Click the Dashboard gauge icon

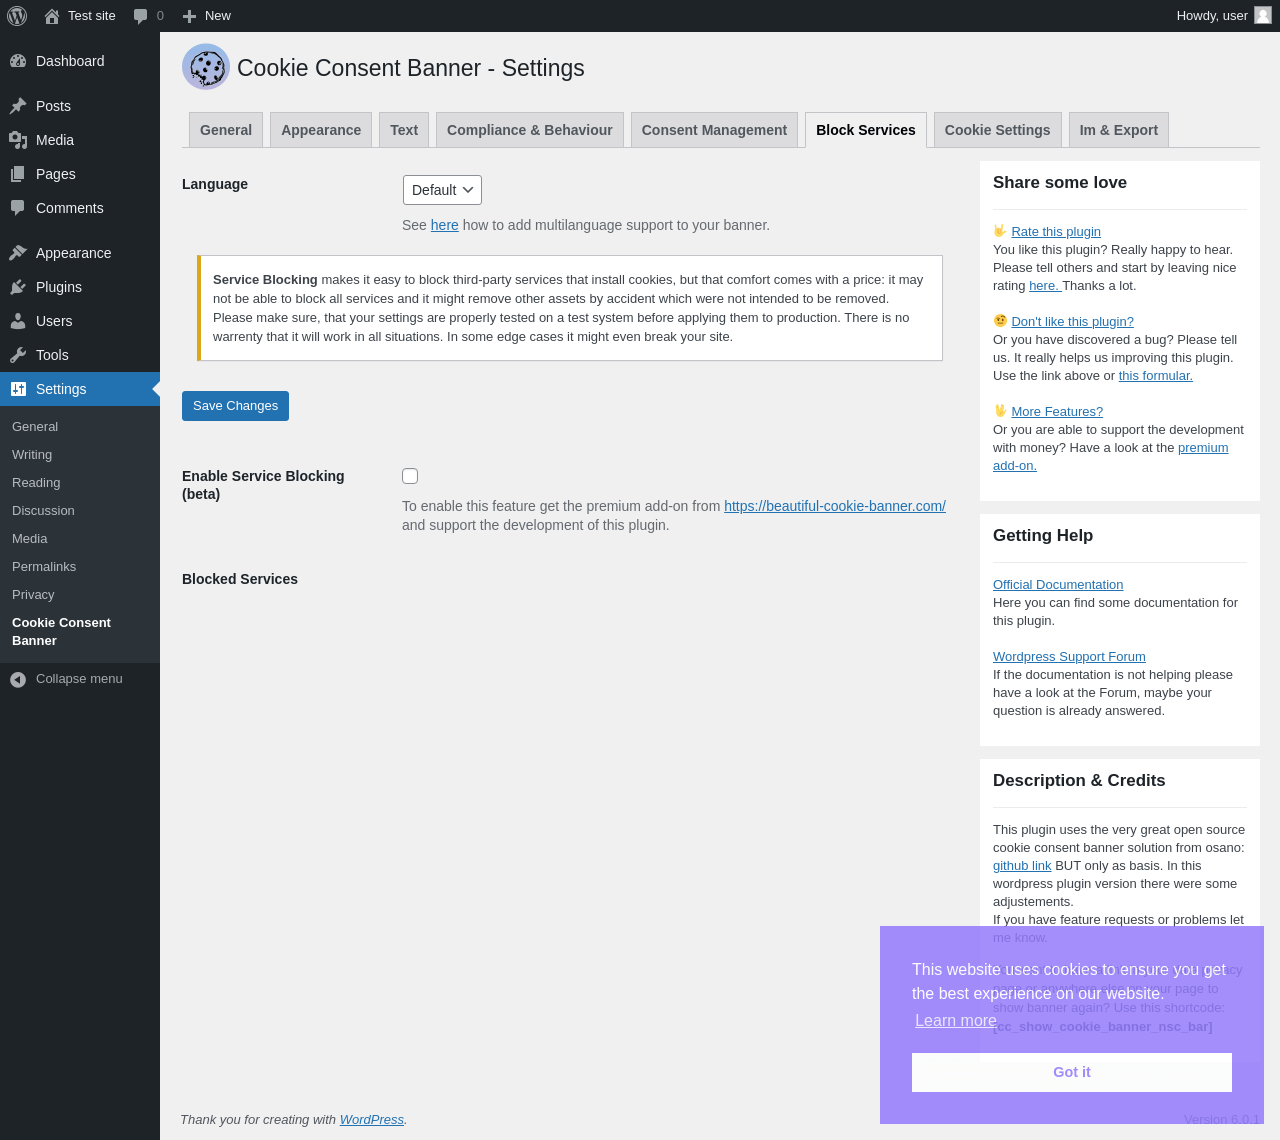click(x=18, y=61)
